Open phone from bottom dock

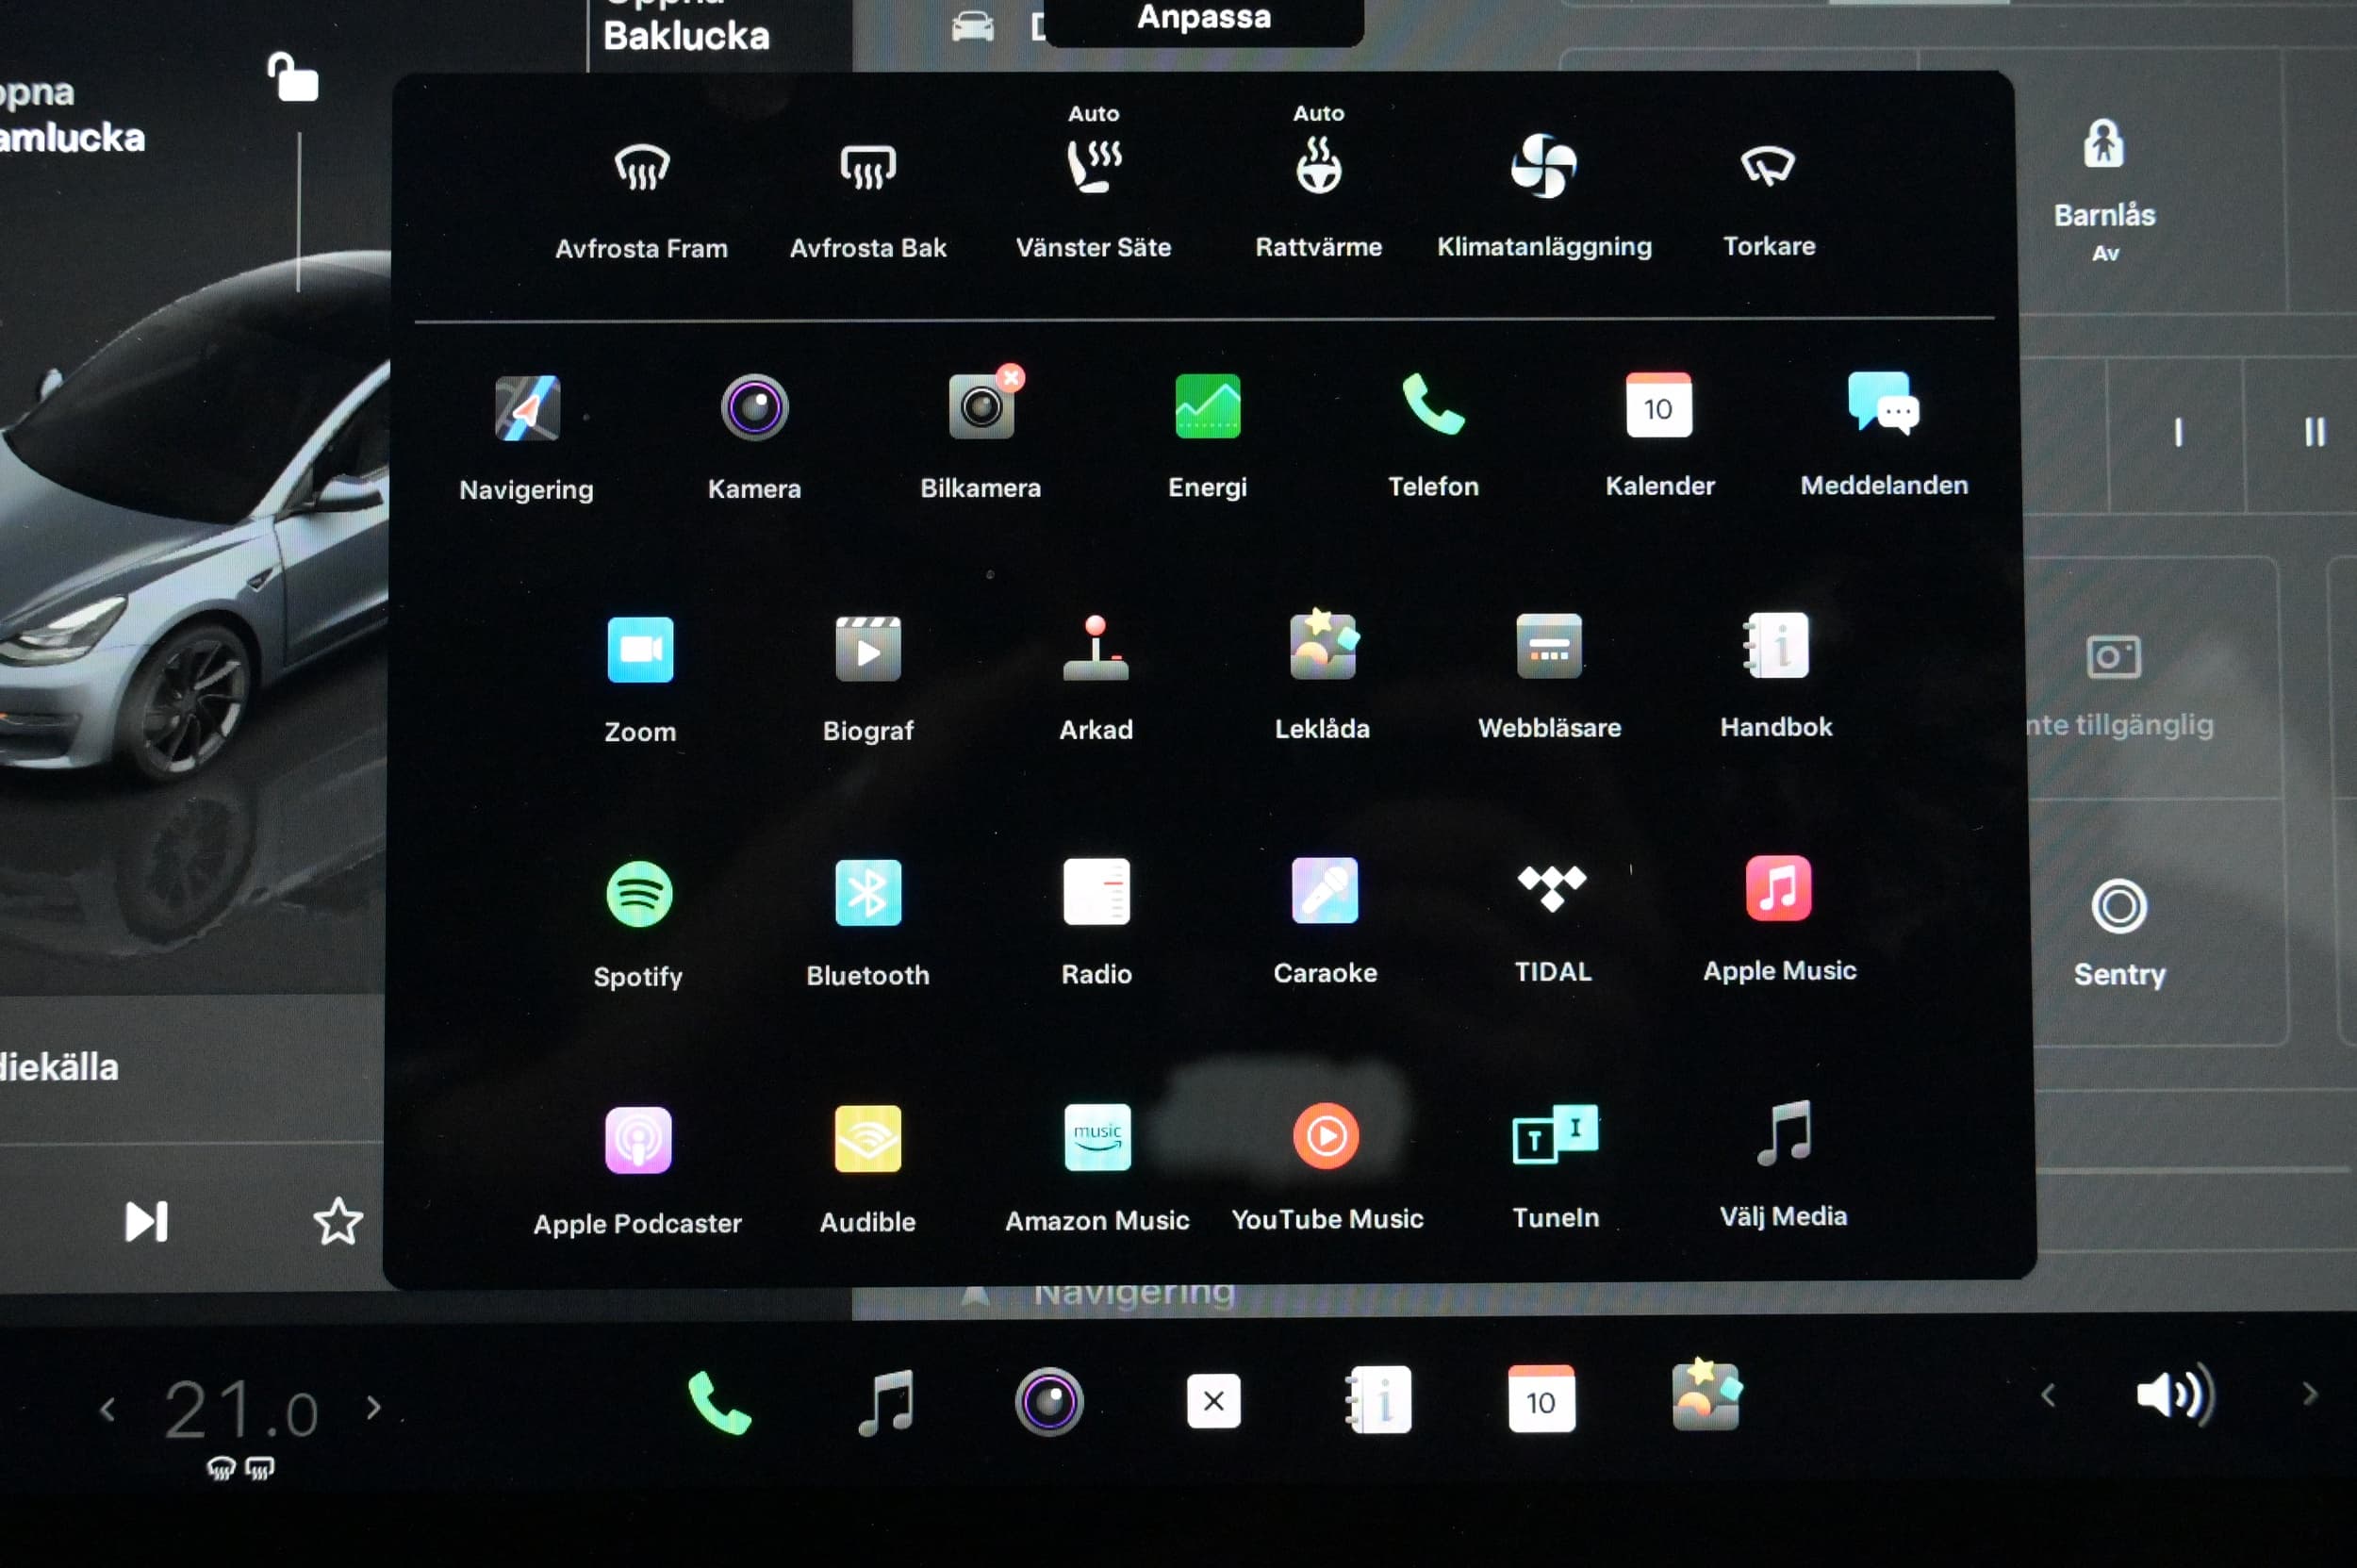tap(719, 1403)
